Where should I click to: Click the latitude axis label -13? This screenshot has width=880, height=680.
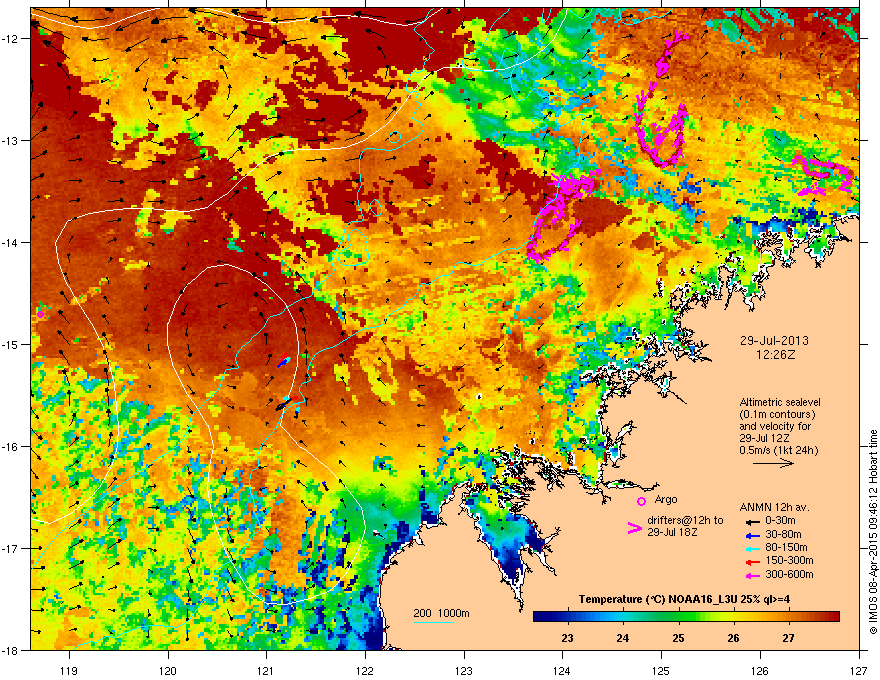click(x=10, y=141)
